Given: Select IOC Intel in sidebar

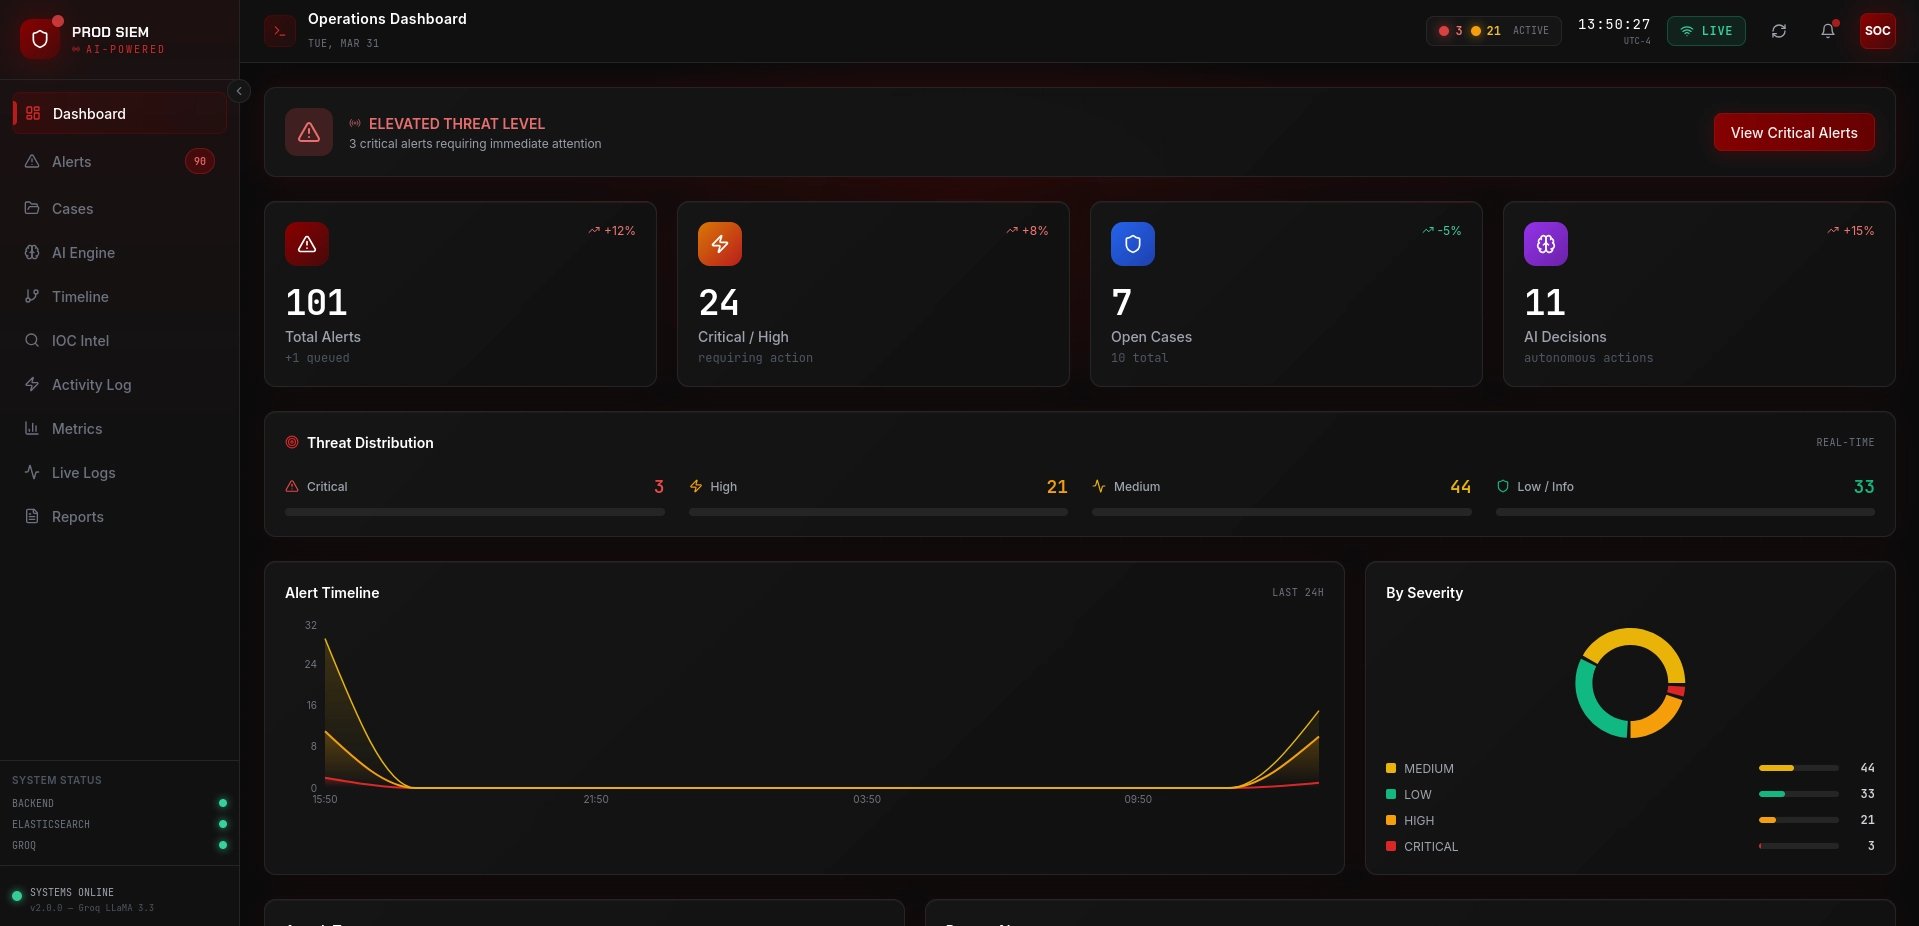Looking at the screenshot, I should coord(120,340).
